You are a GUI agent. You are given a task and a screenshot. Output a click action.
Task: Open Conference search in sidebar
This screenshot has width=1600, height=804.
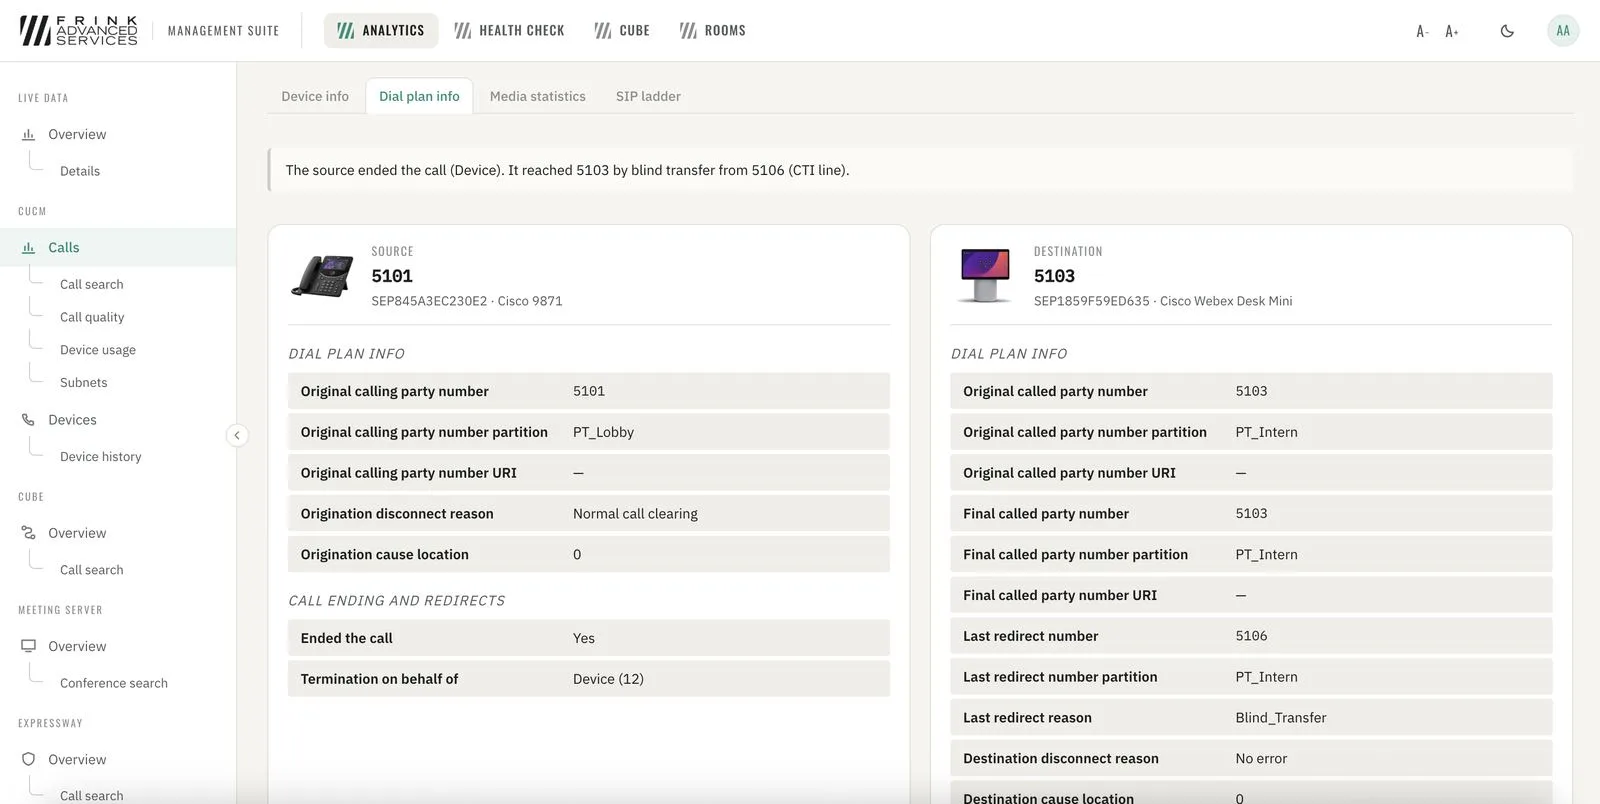(x=114, y=683)
